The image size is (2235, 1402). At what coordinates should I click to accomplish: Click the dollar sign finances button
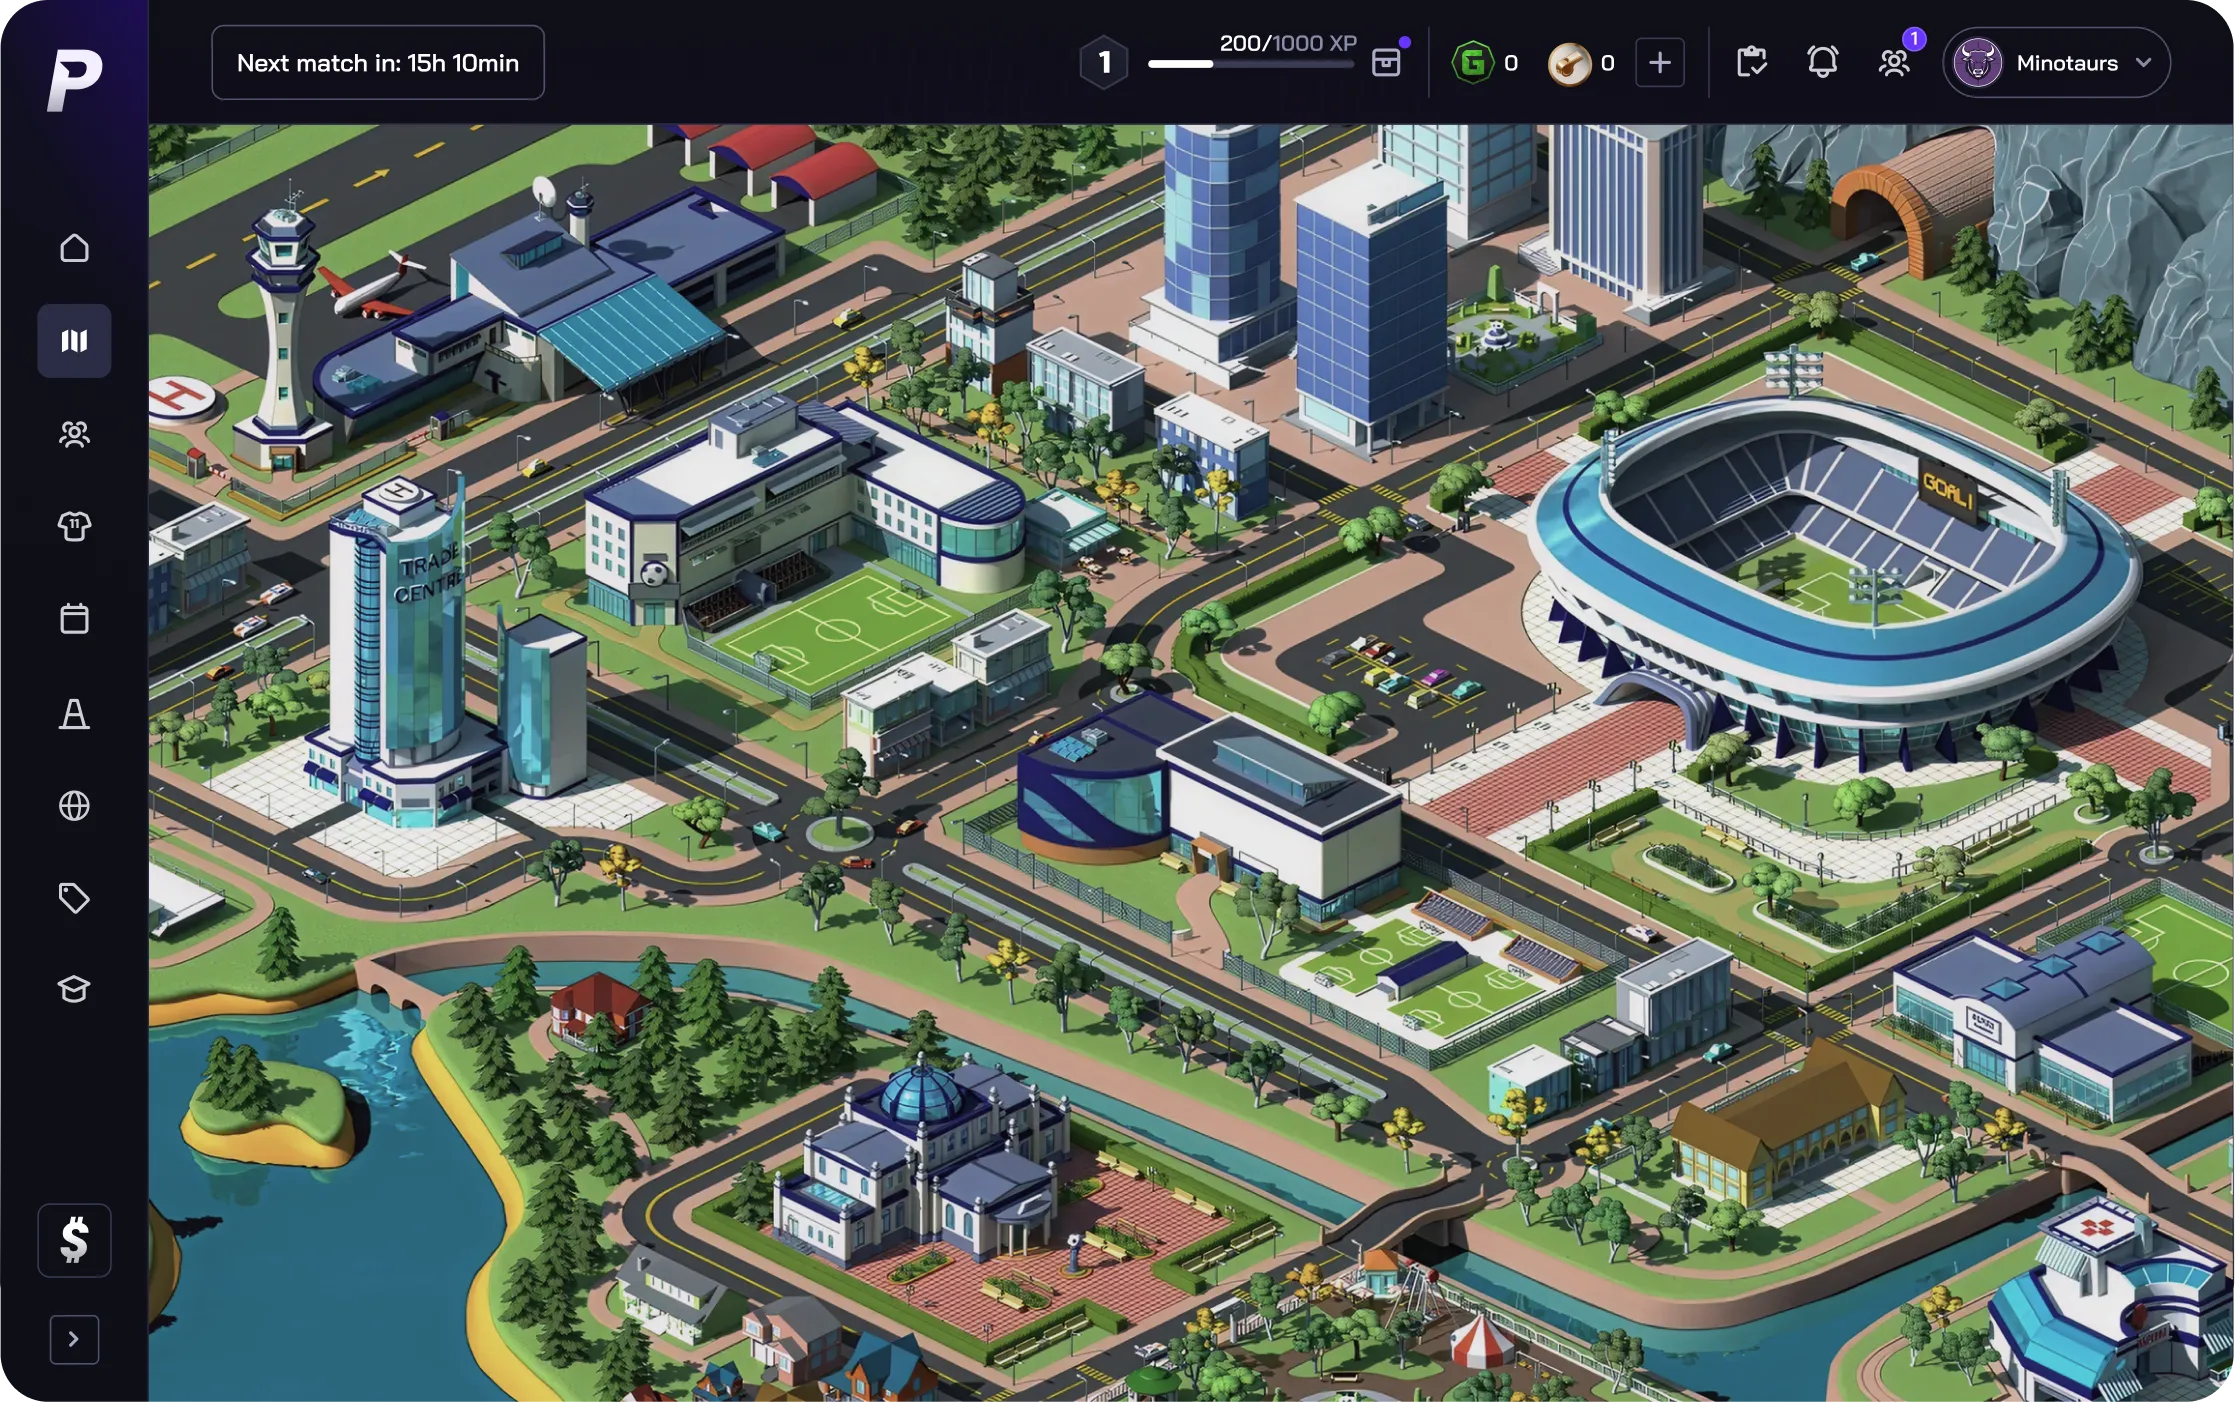(x=74, y=1240)
